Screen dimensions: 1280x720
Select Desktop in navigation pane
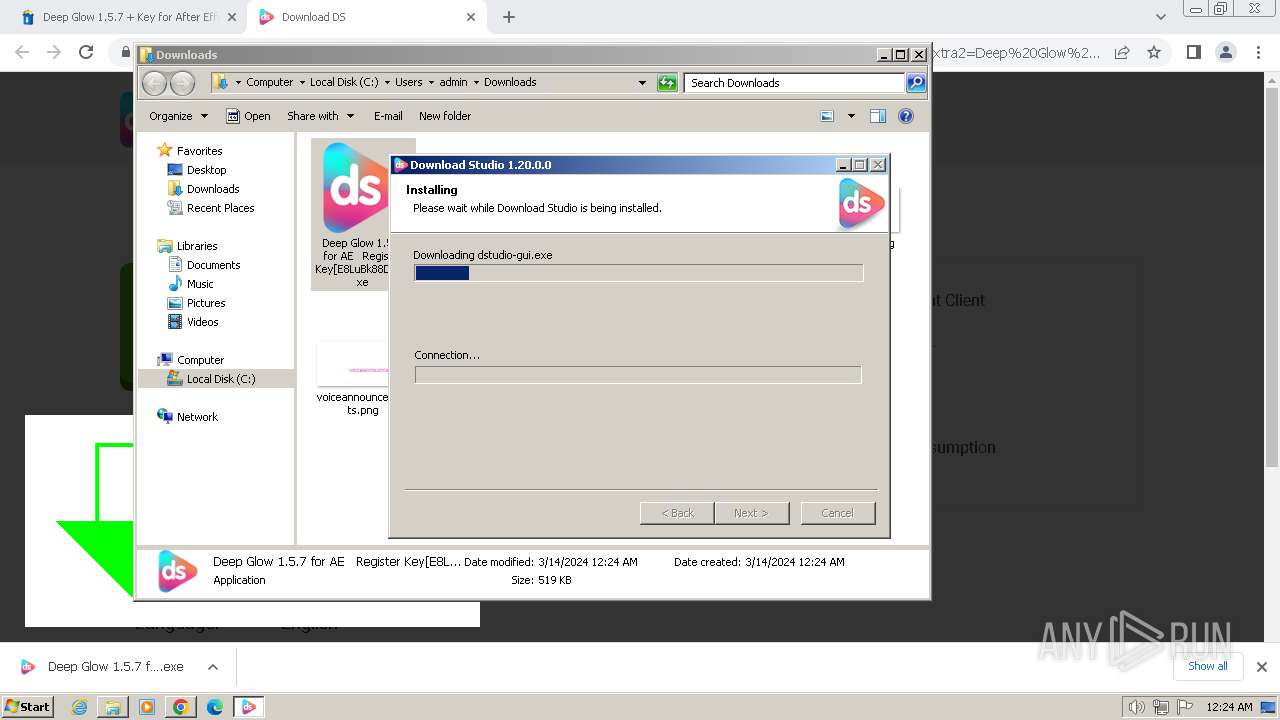click(206, 170)
